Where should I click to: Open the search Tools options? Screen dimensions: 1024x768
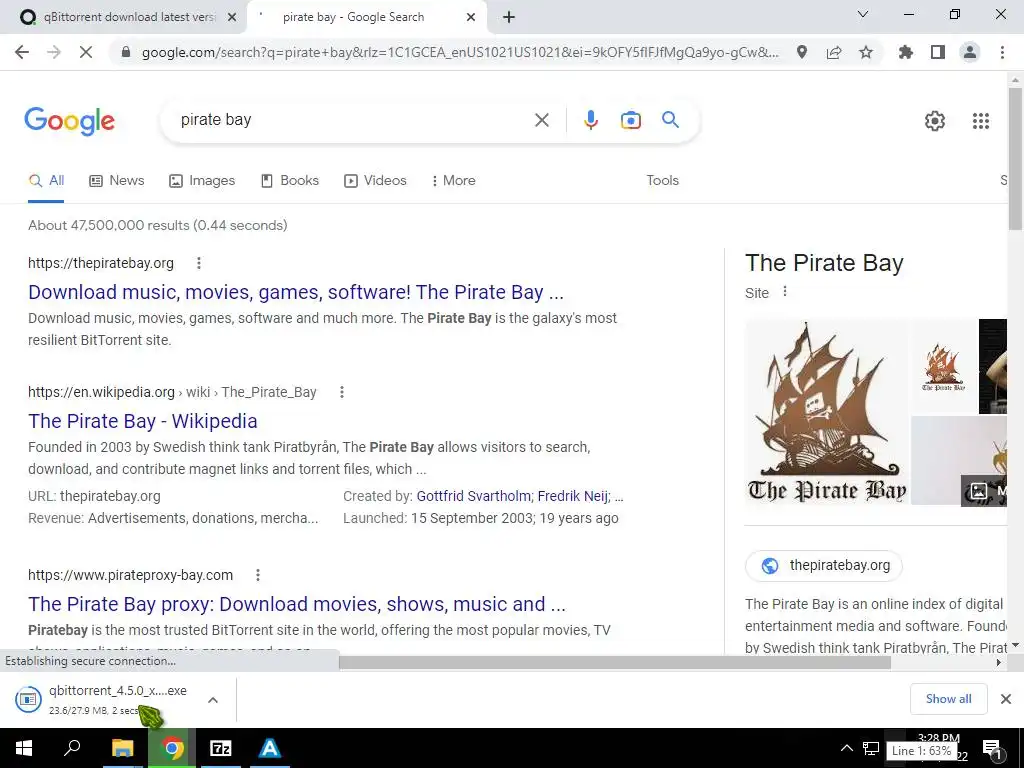[662, 181]
